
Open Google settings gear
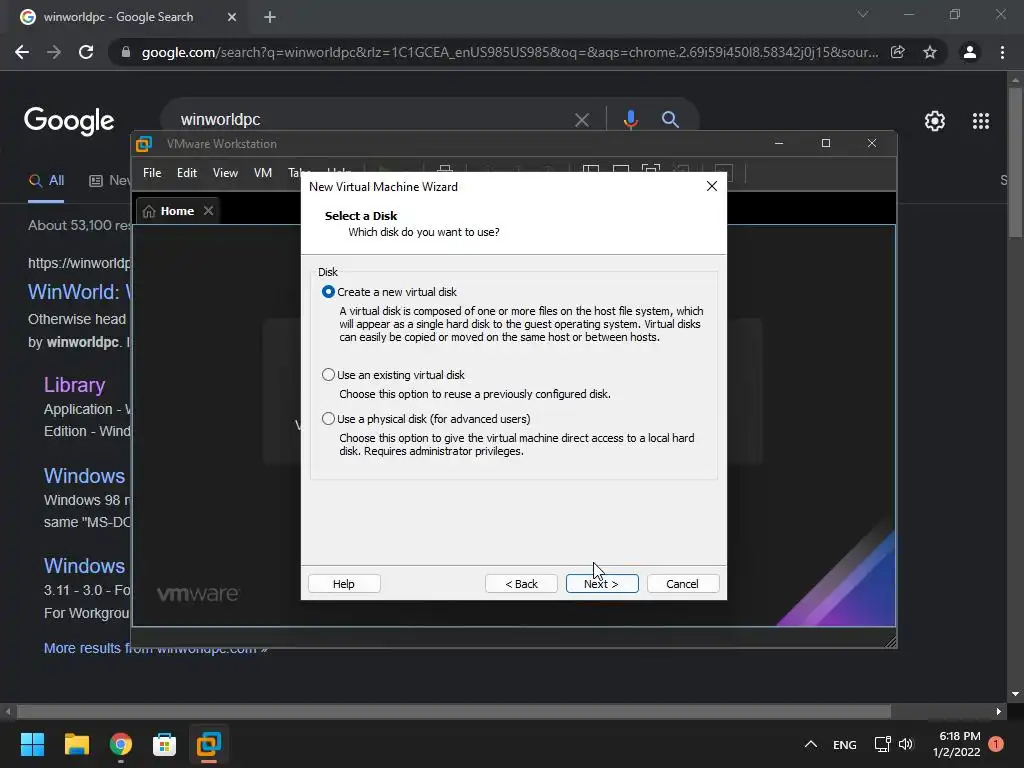935,121
